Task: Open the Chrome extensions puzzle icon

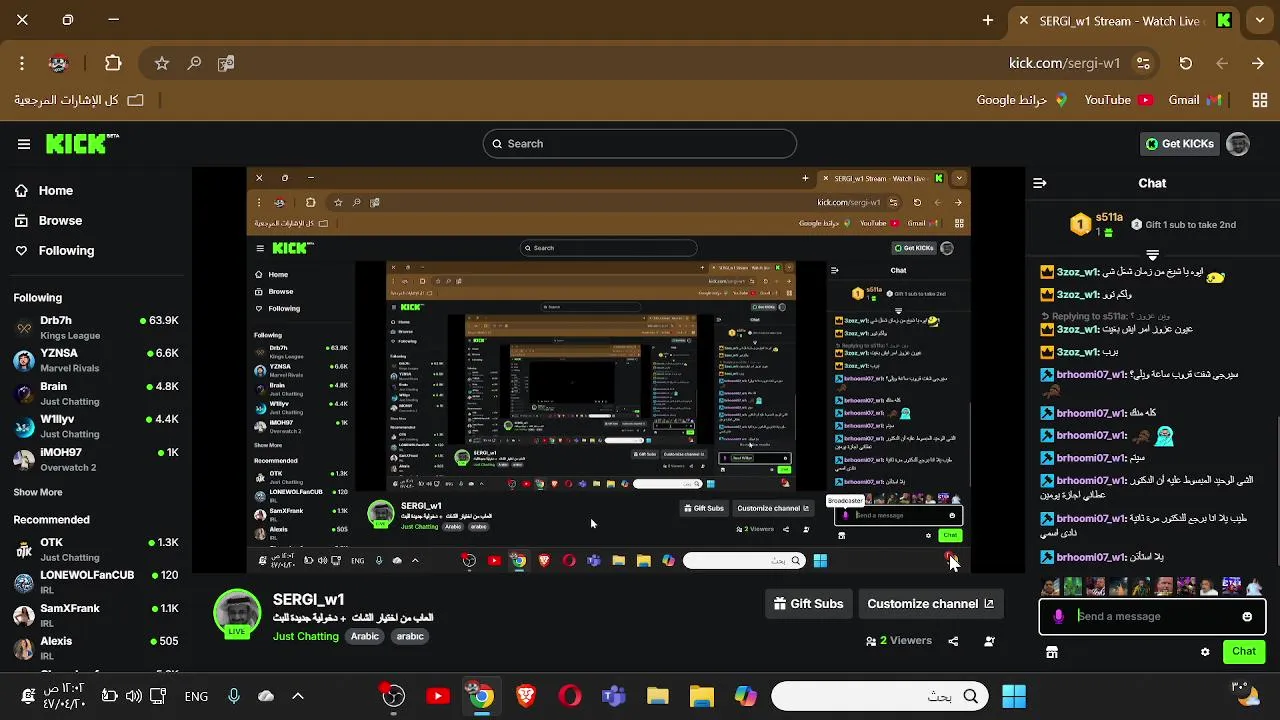Action: coord(113,63)
